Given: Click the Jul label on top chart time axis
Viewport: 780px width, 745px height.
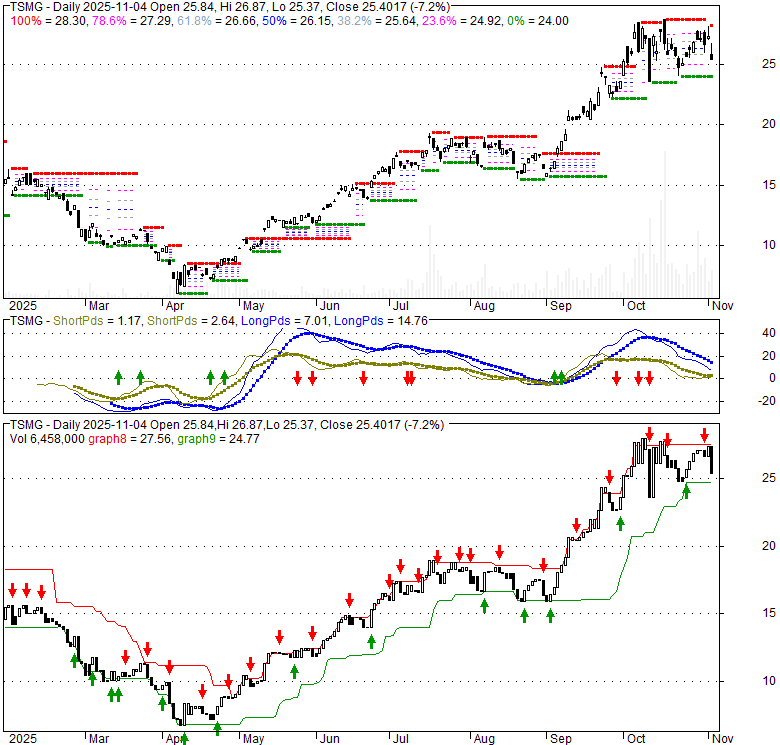Looking at the screenshot, I should tap(400, 306).
